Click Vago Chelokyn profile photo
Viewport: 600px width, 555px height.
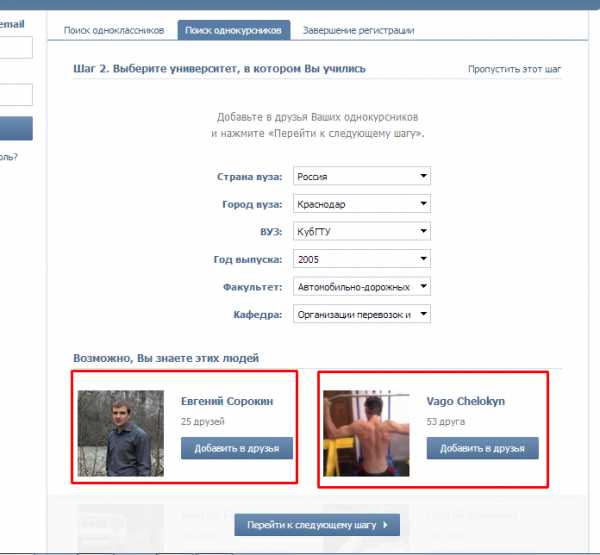[366, 433]
